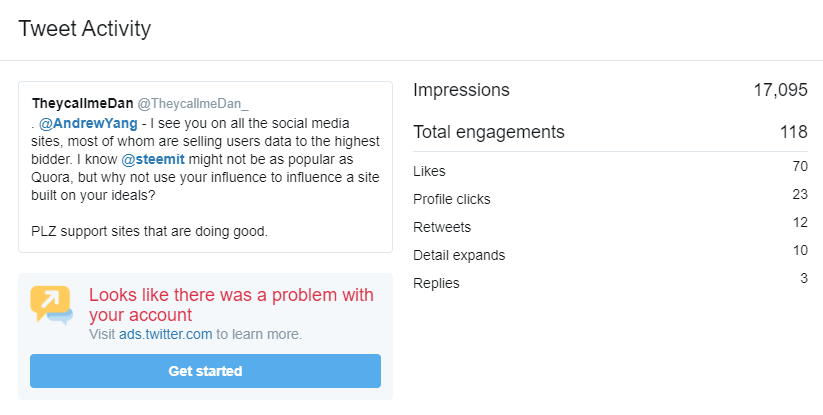Image resolution: width=823 pixels, height=415 pixels.
Task: Click the Replies metric label
Action: tap(436, 283)
